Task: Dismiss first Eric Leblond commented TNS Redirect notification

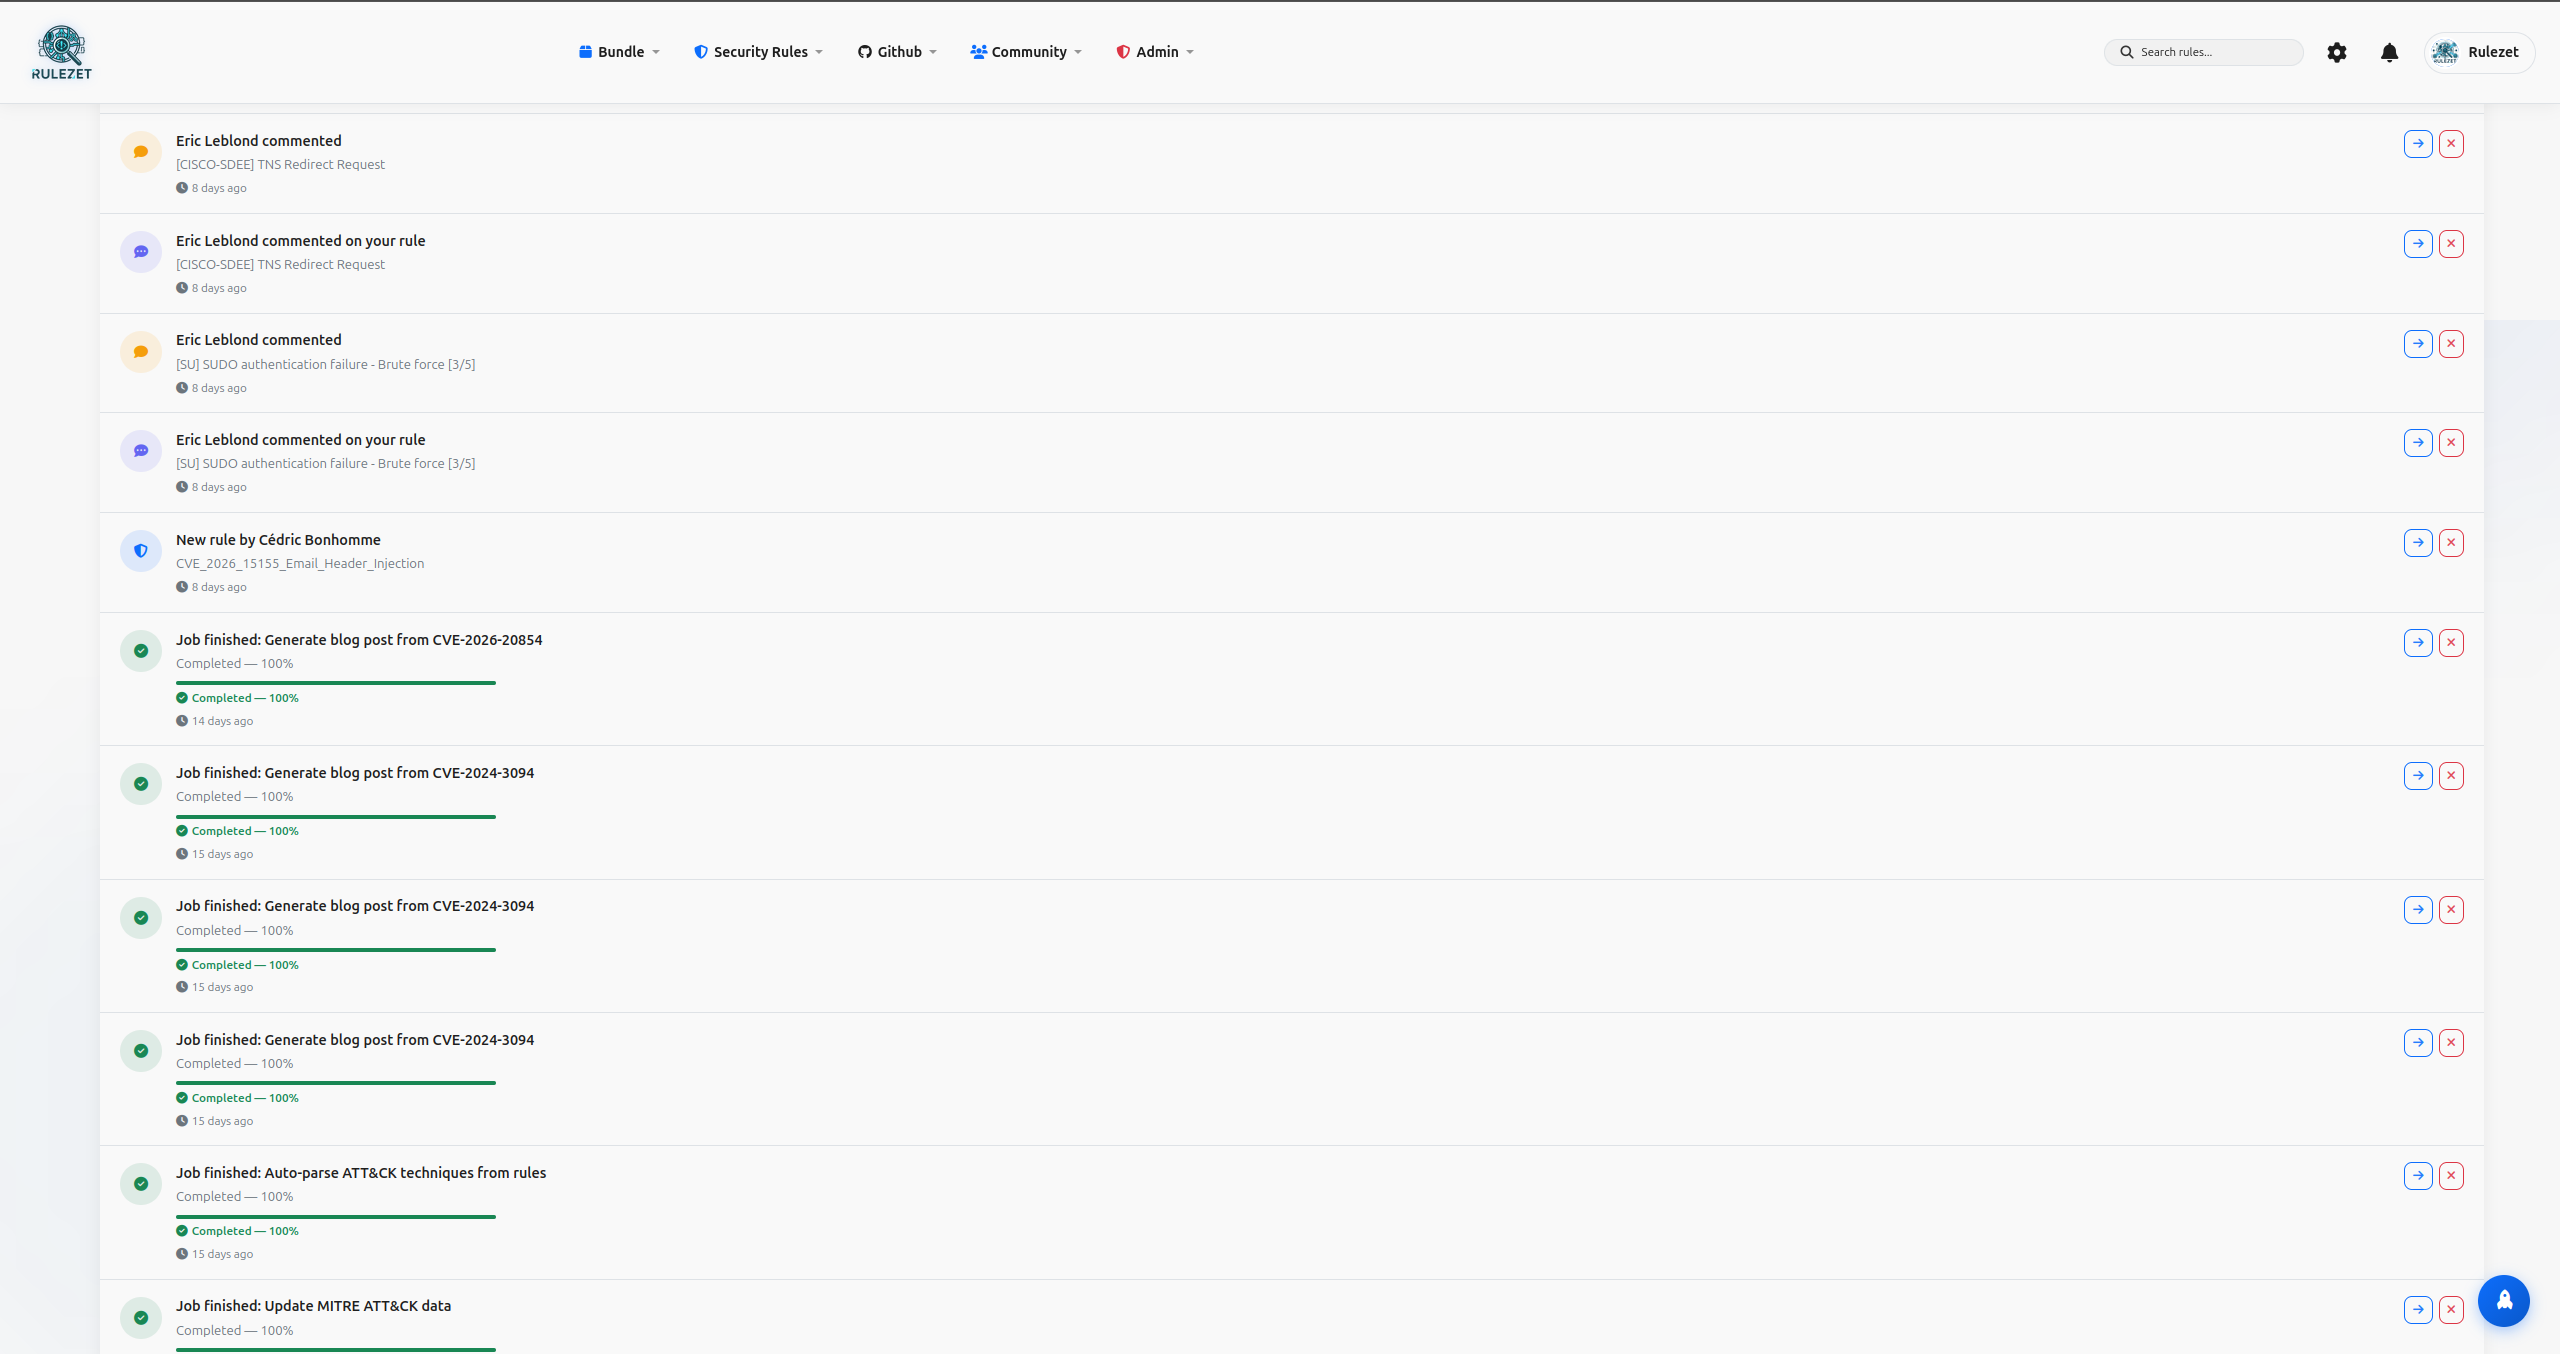Action: [2451, 144]
